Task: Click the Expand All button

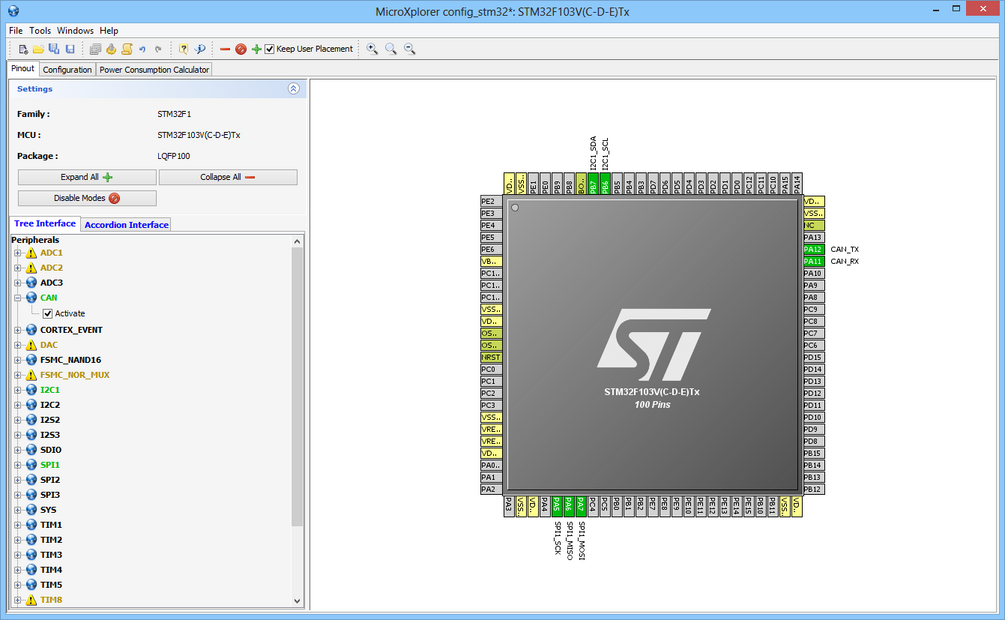Action: point(87,177)
